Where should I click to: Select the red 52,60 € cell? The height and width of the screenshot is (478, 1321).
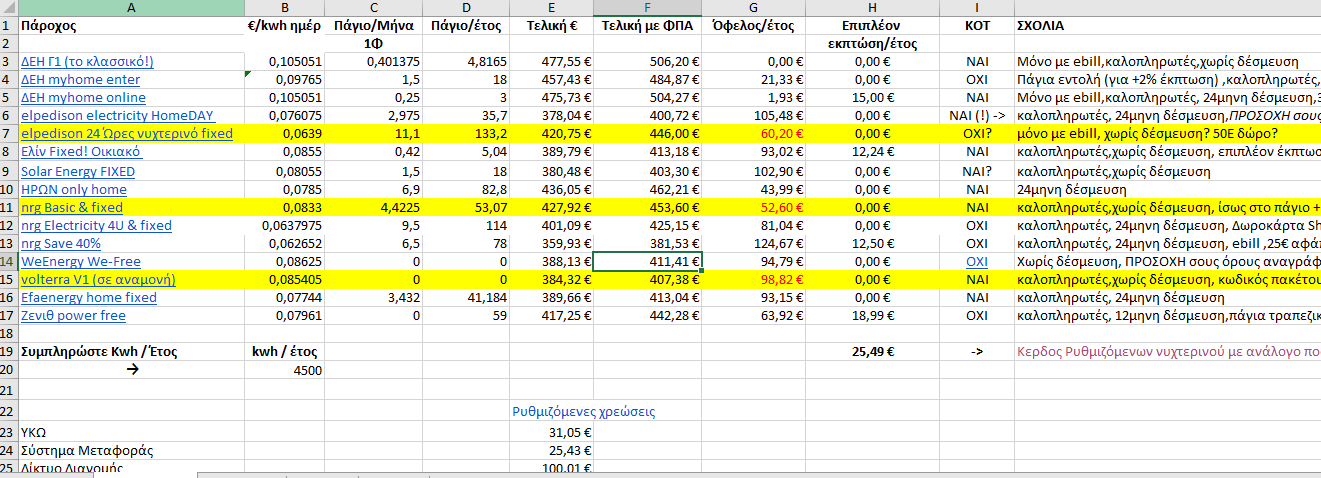pos(754,208)
